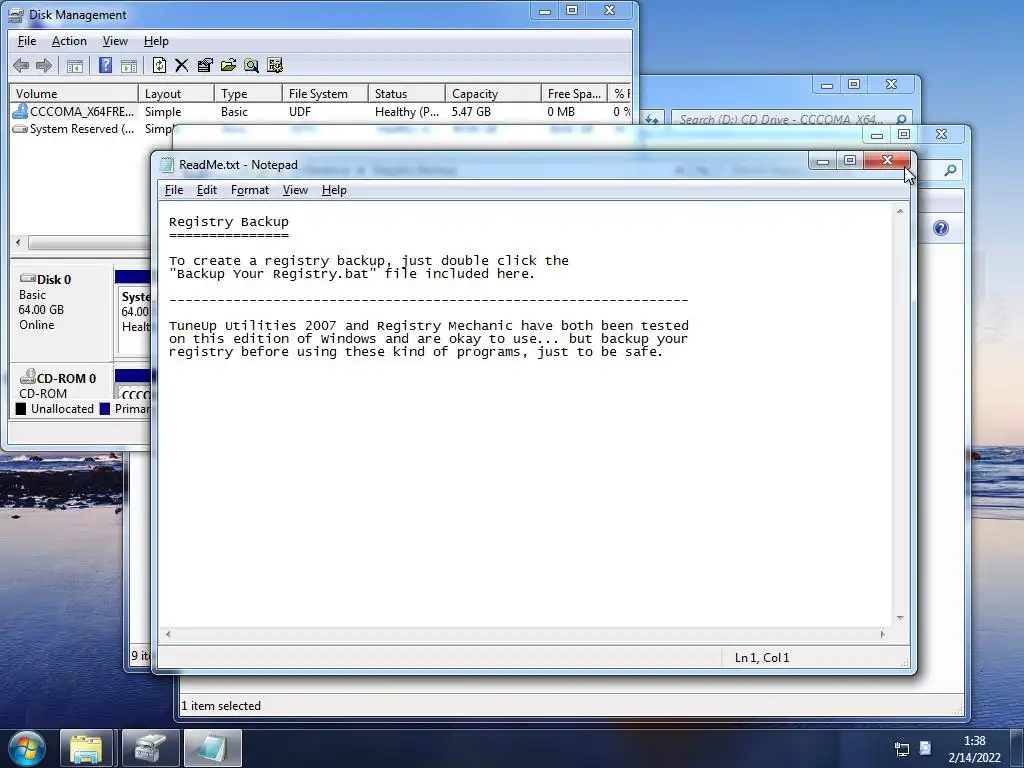The width and height of the screenshot is (1024, 768).
Task: Click the Notepad document icon in ReadMe.txt title bar
Action: [x=167, y=165]
